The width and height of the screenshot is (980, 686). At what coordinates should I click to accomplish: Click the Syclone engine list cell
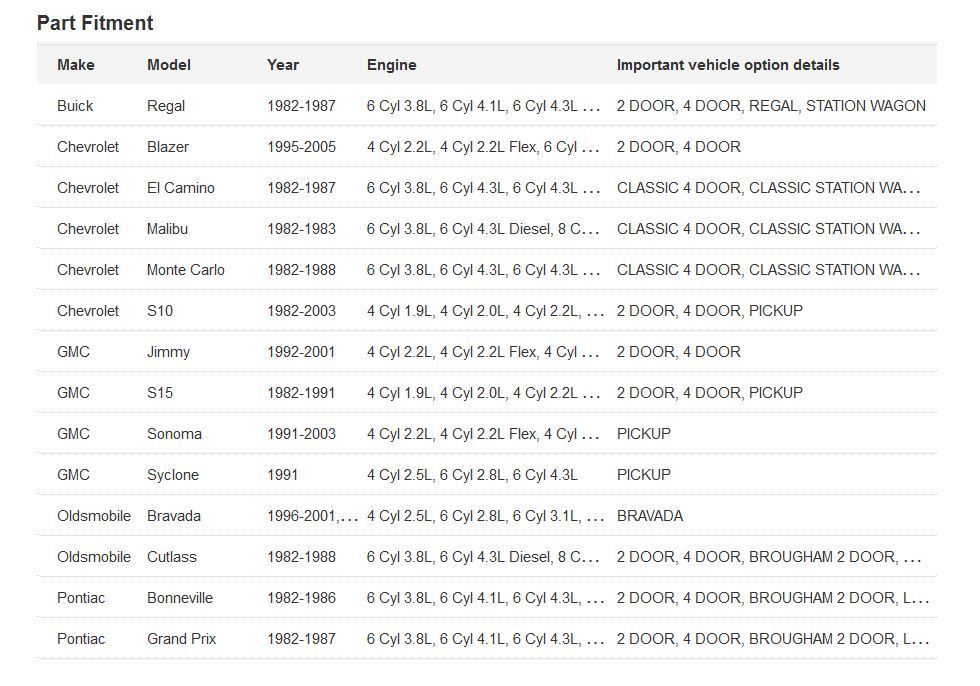pos(472,475)
